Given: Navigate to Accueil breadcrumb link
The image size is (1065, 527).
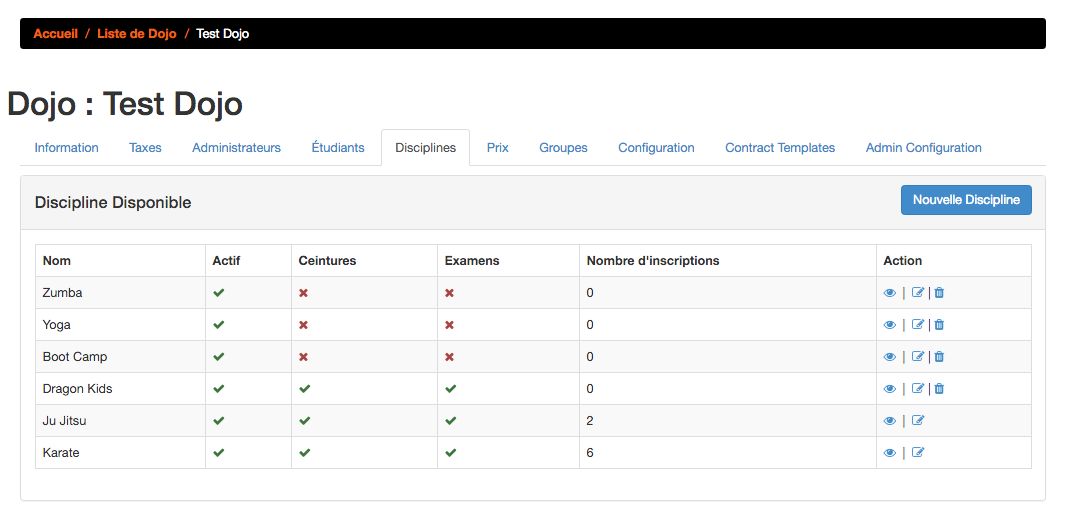Looking at the screenshot, I should pyautogui.click(x=56, y=33).
